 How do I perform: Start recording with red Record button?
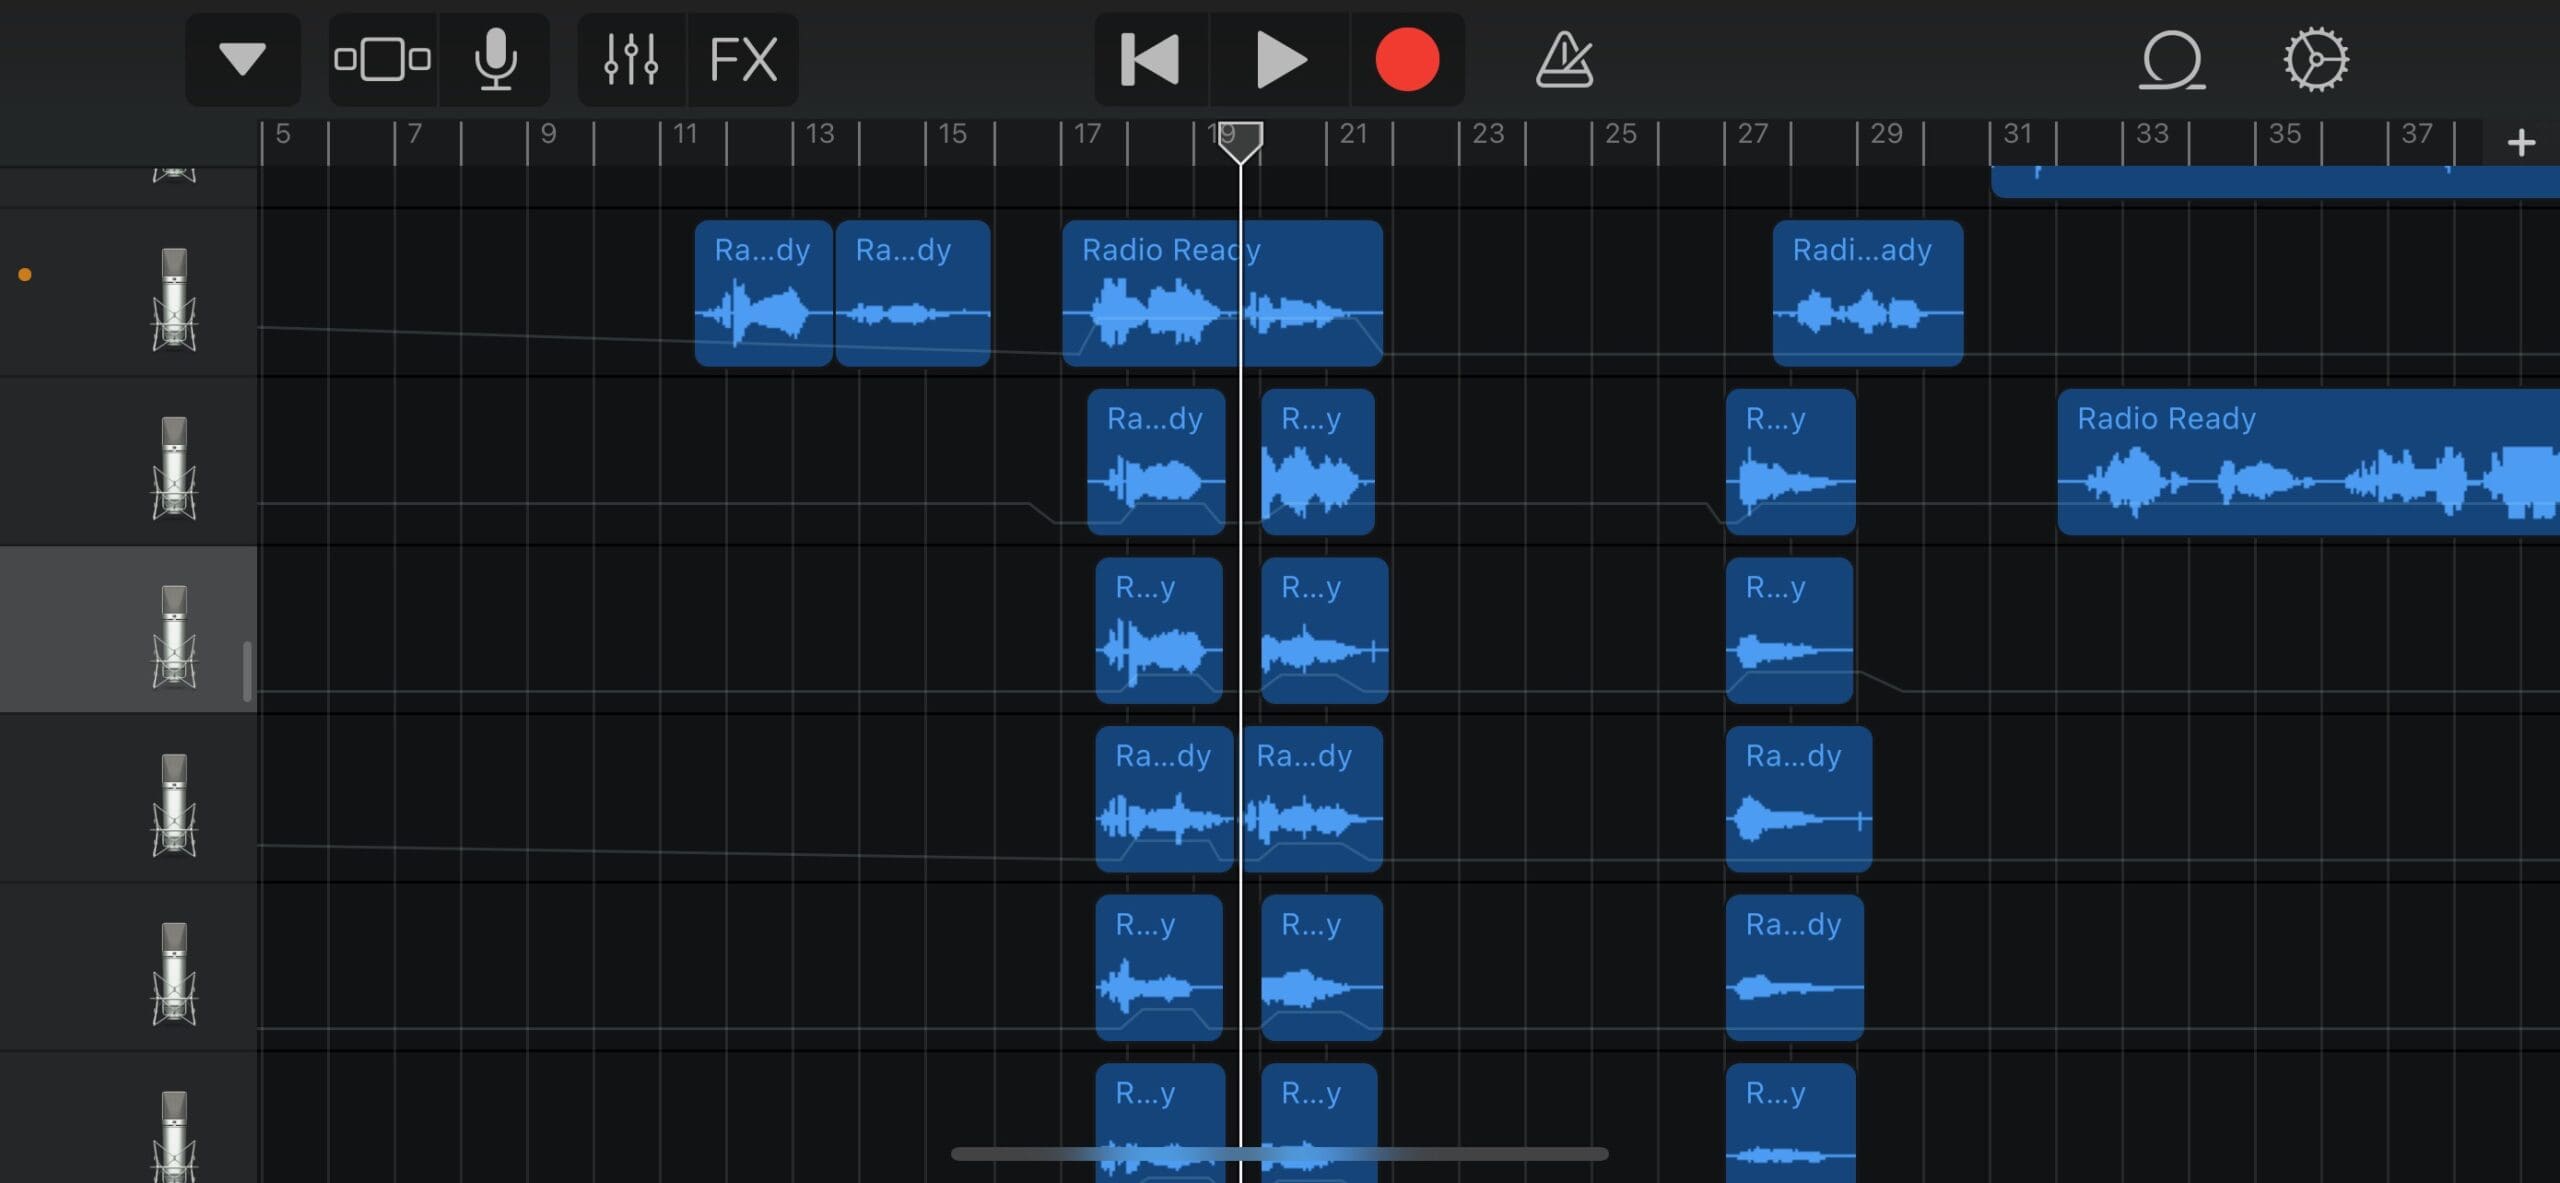(1406, 59)
